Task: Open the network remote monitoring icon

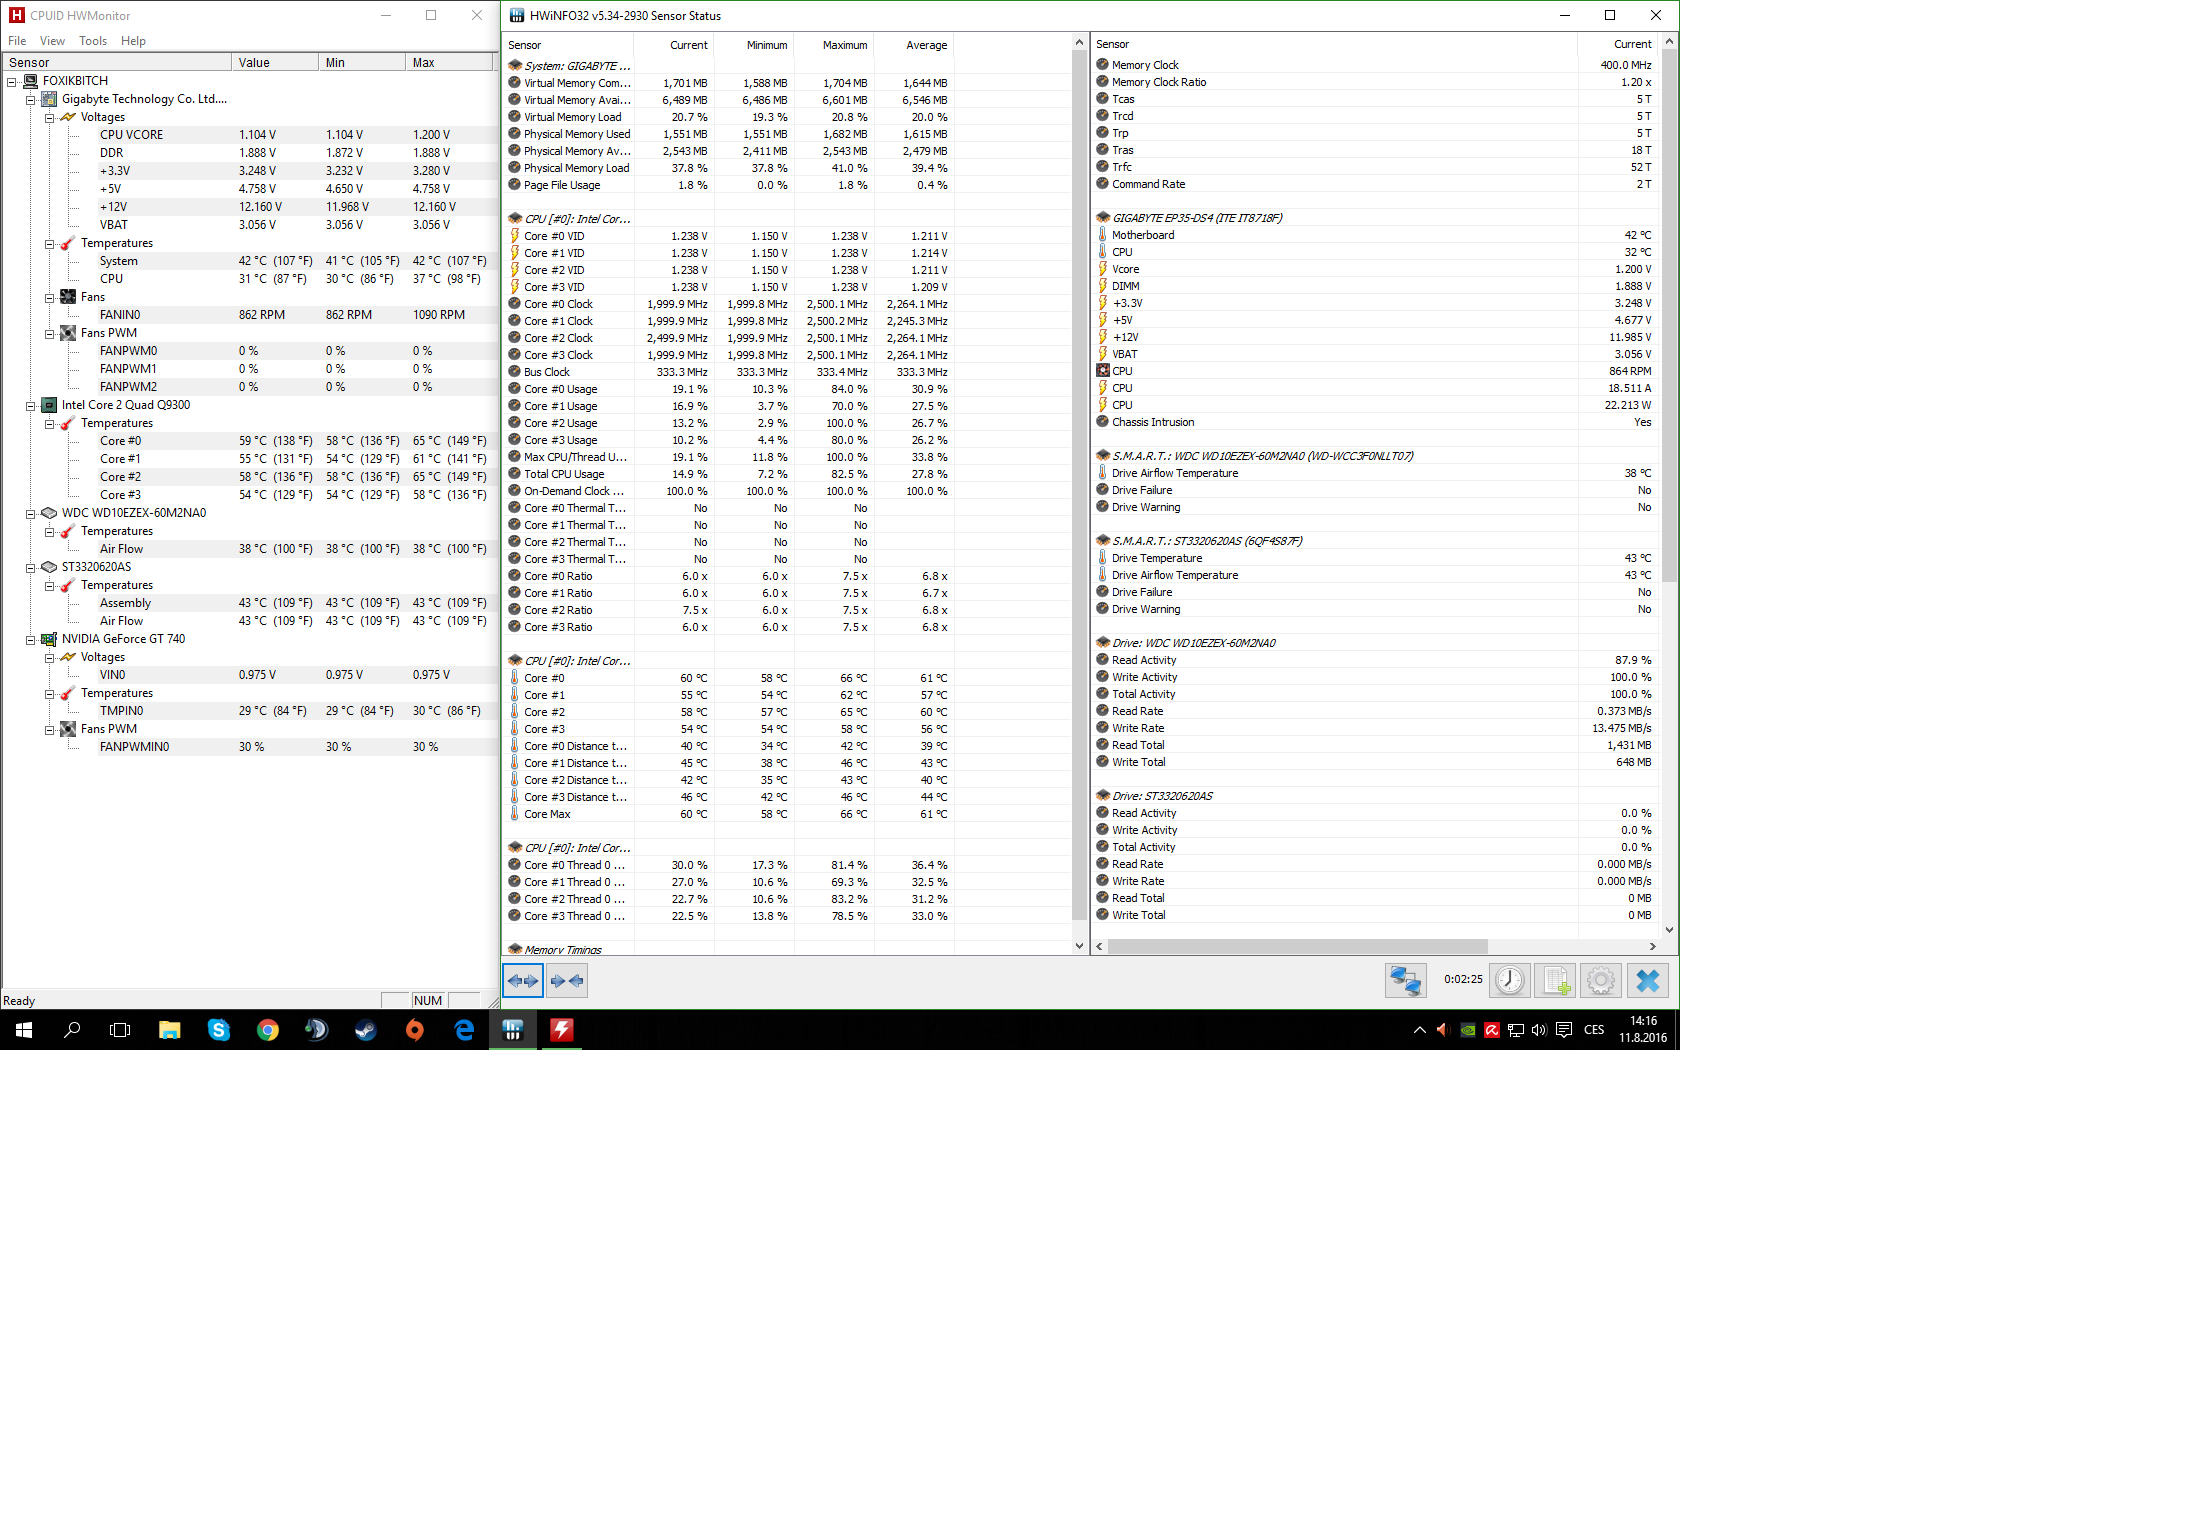Action: tap(1405, 981)
